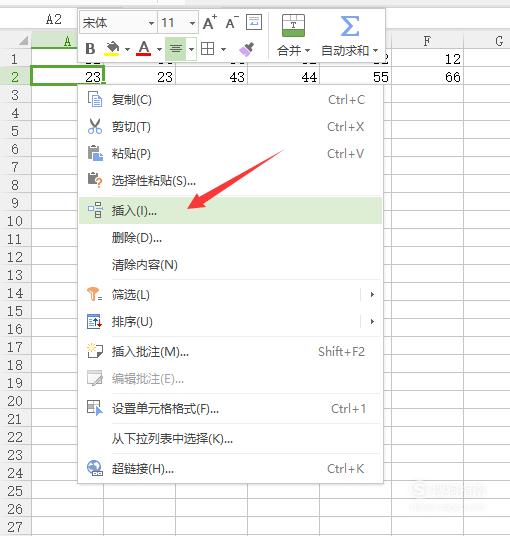This screenshot has width=510, height=536.
Task: Click the clipboard icon beside 粘贴(P)
Action: [95, 153]
